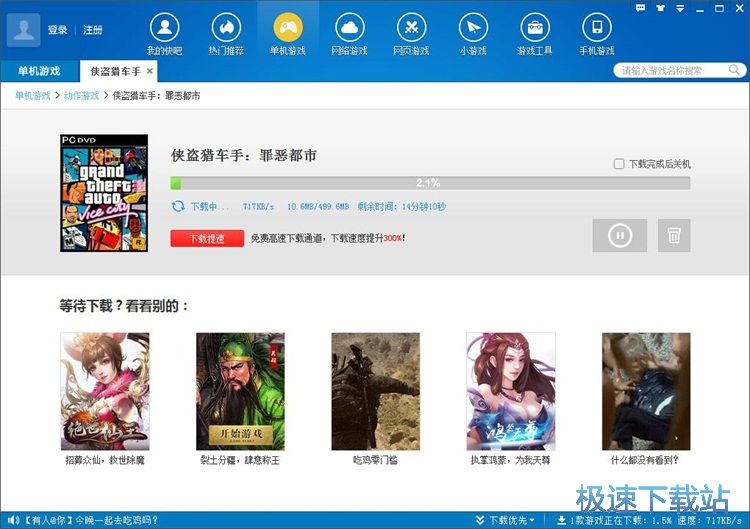Viewport: 750px width, 529px height.
Task: Open 什么都没有看到 thumbnail
Action: 646,391
